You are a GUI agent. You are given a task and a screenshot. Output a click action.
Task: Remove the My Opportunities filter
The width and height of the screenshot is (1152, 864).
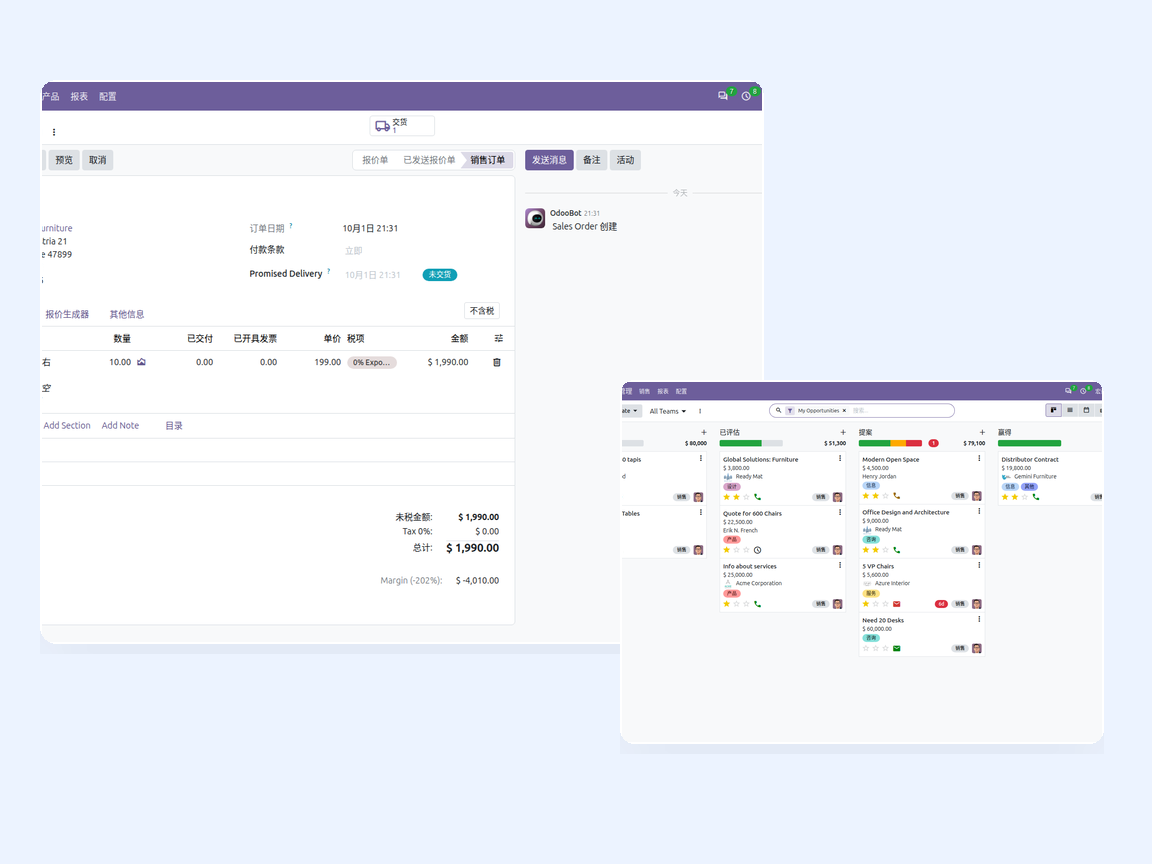[844, 411]
